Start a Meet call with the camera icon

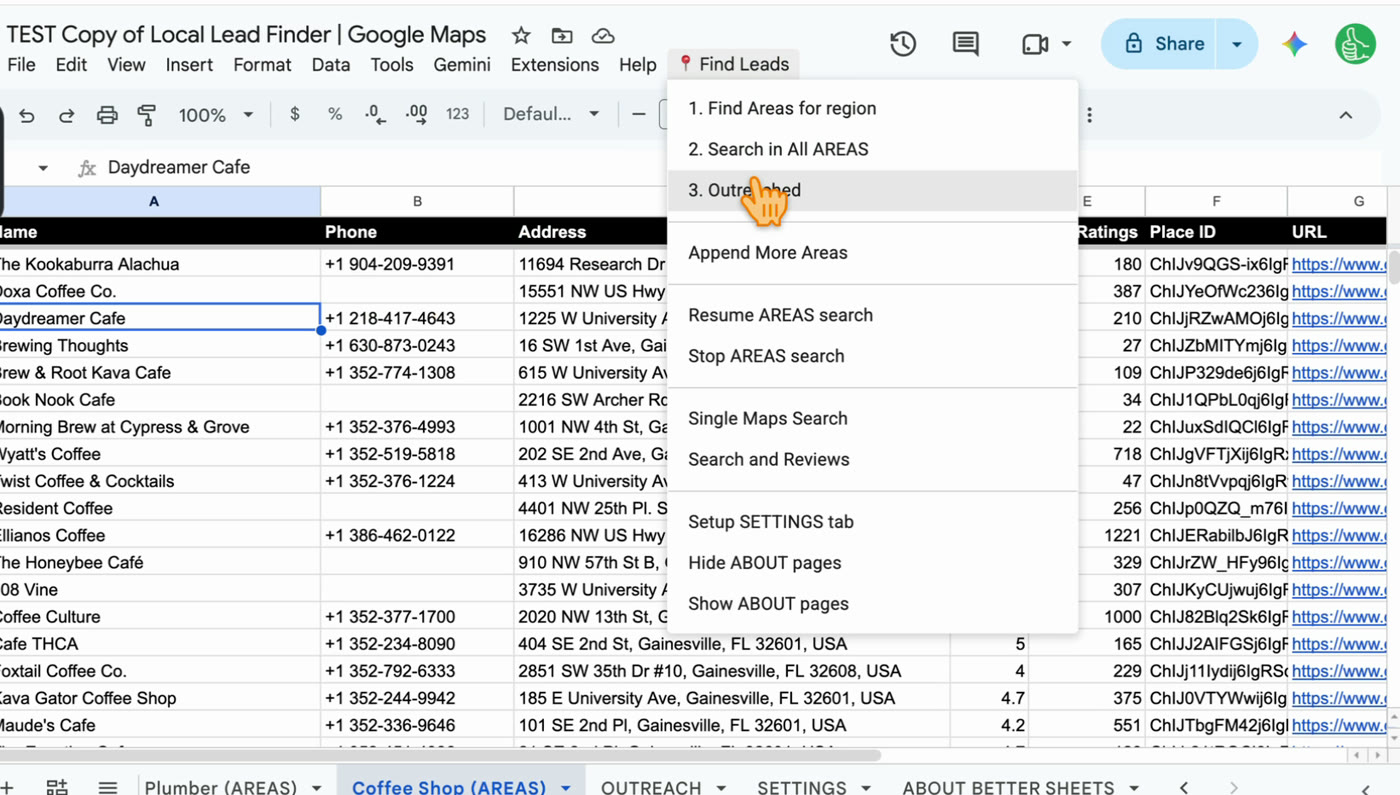tap(1035, 44)
